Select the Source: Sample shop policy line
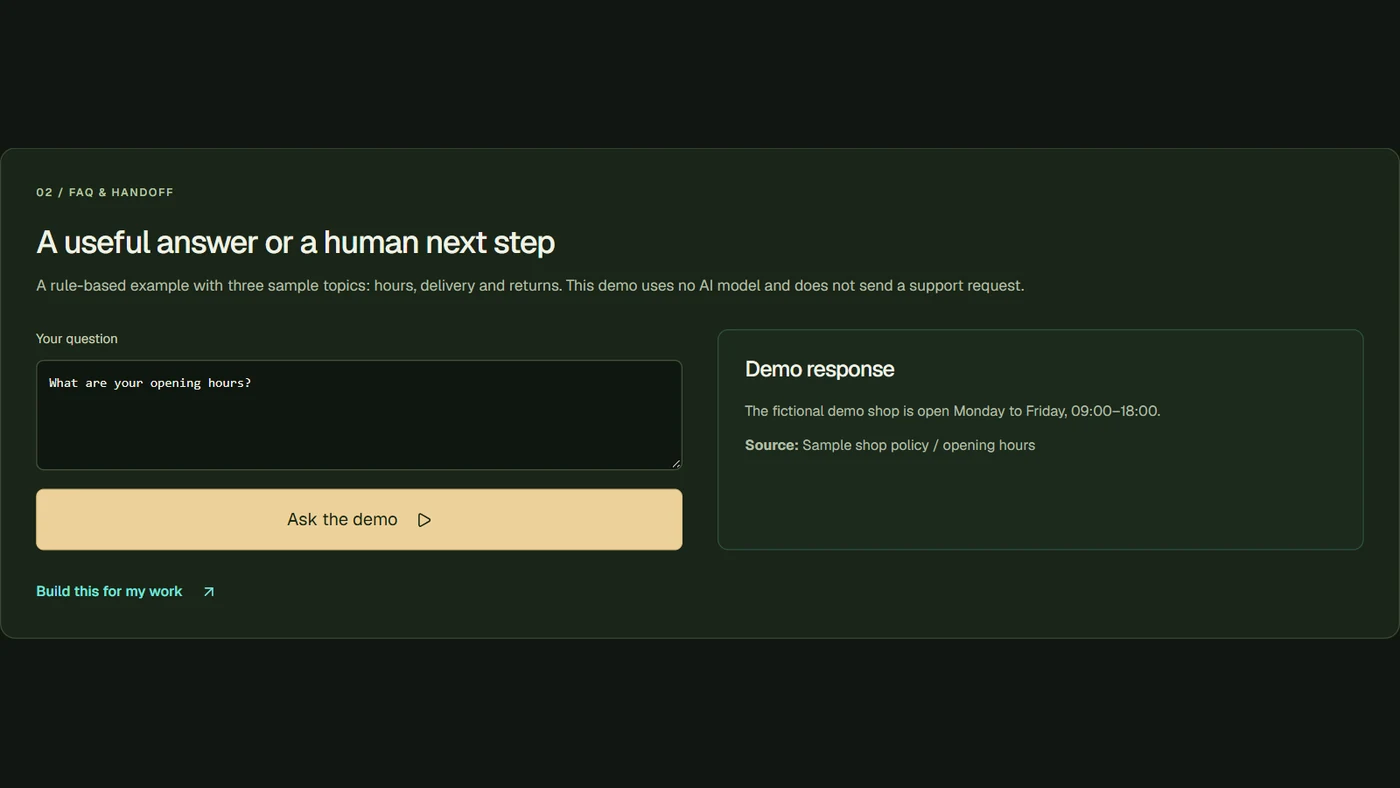Screen dimensions: 1400x788 coord(890,445)
